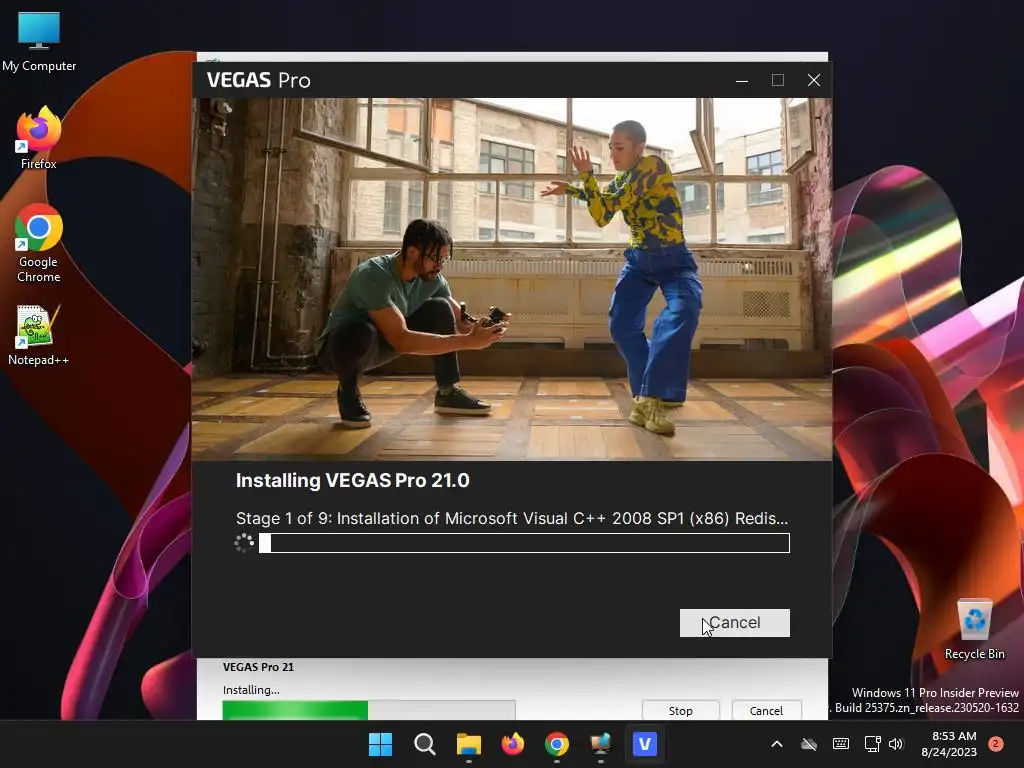
Task: Click the dancer promotional image
Action: pyautogui.click(x=512, y=279)
